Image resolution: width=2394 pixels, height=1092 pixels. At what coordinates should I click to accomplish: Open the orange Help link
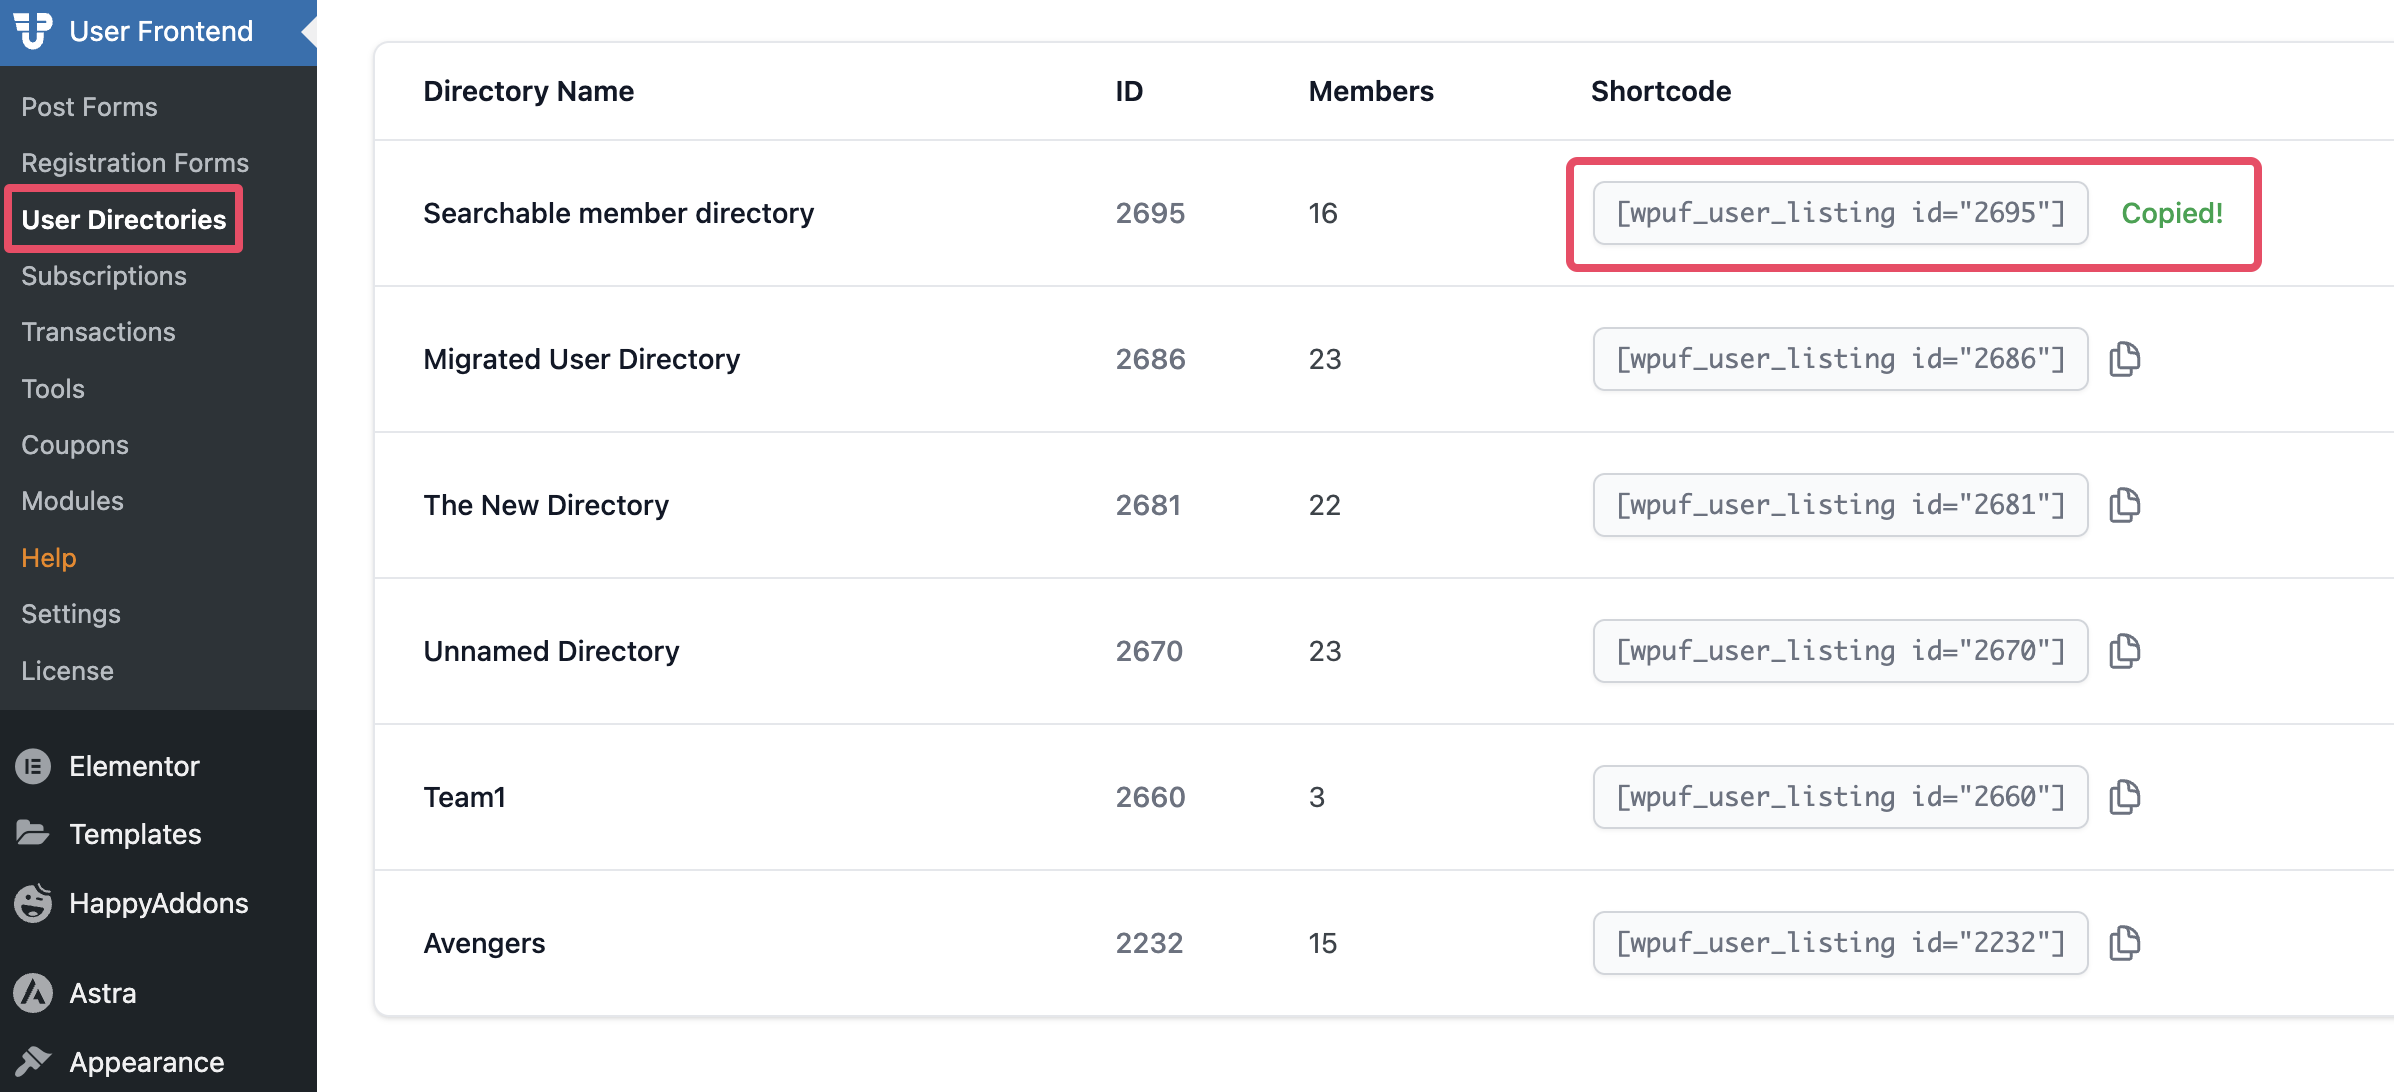(x=49, y=558)
